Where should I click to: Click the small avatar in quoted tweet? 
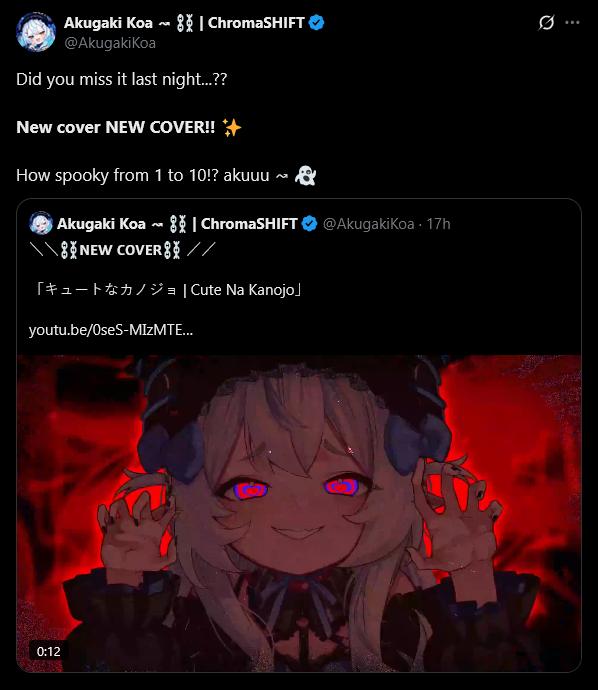(x=41, y=223)
